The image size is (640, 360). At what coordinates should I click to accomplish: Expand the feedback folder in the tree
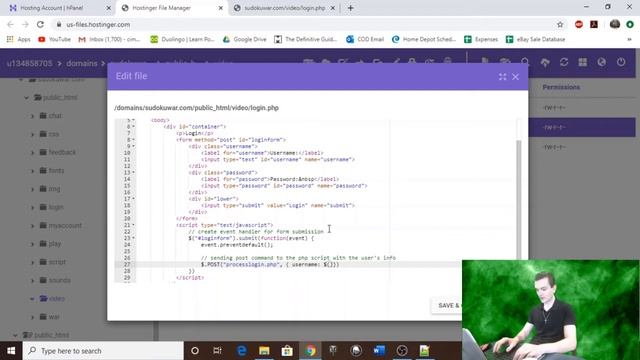pos(32,153)
